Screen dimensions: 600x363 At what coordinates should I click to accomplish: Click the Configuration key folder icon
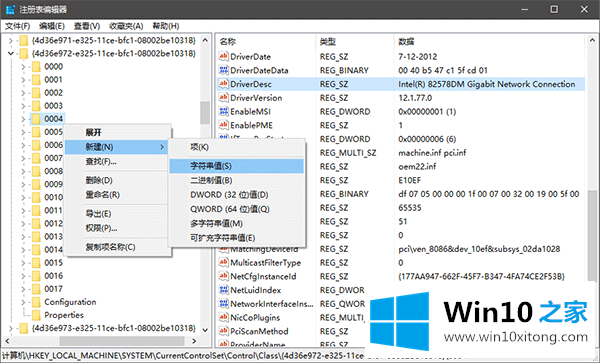36,302
